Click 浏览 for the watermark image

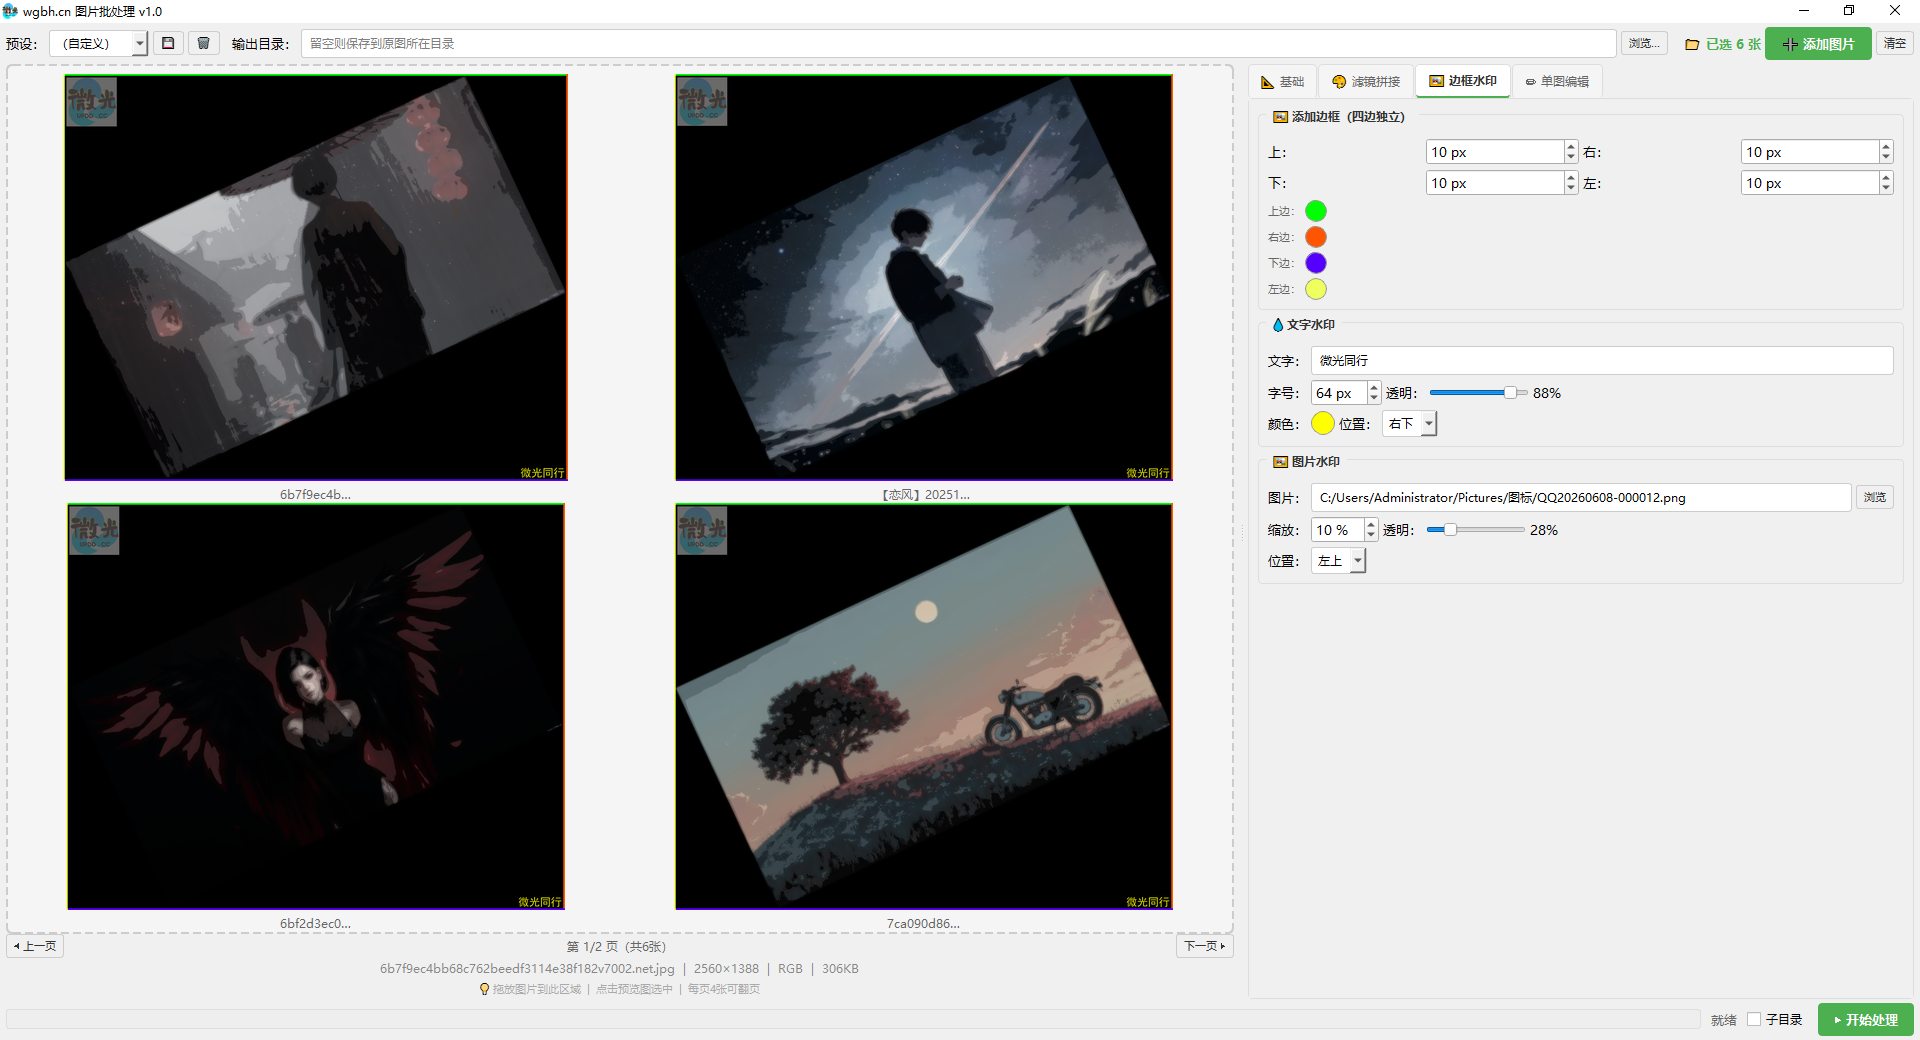(x=1875, y=497)
